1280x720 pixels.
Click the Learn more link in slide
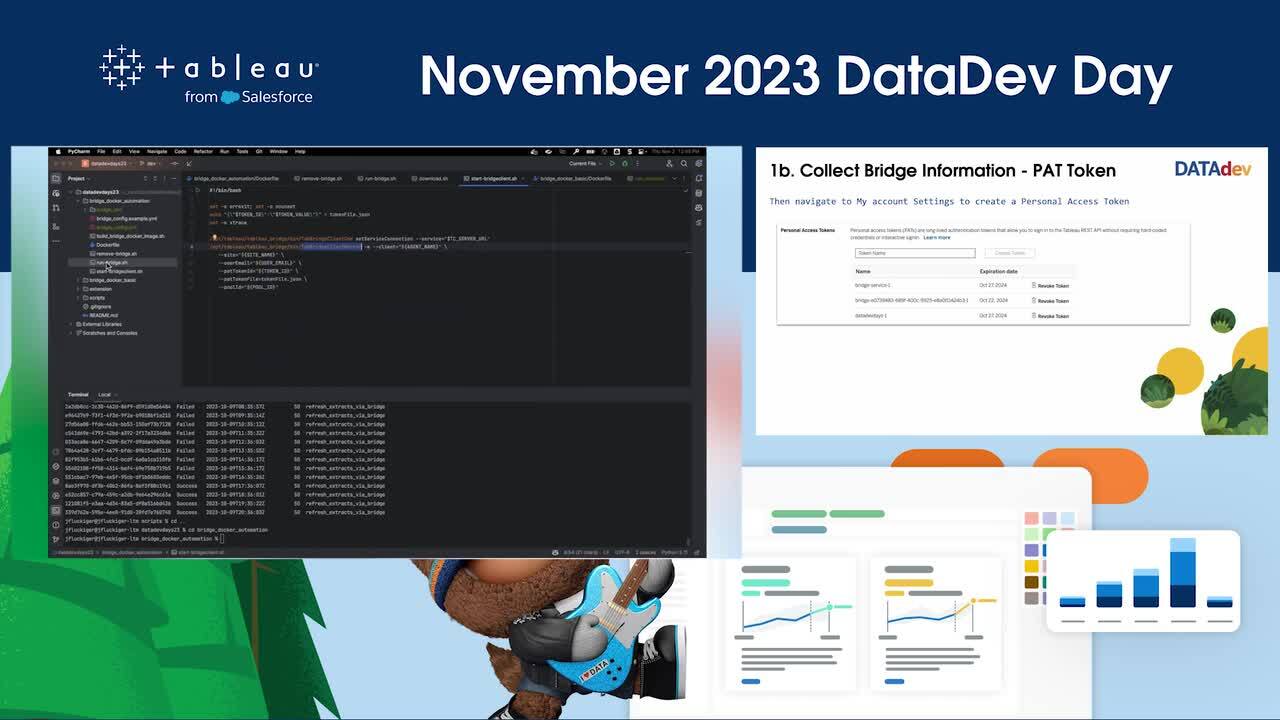pos(937,237)
